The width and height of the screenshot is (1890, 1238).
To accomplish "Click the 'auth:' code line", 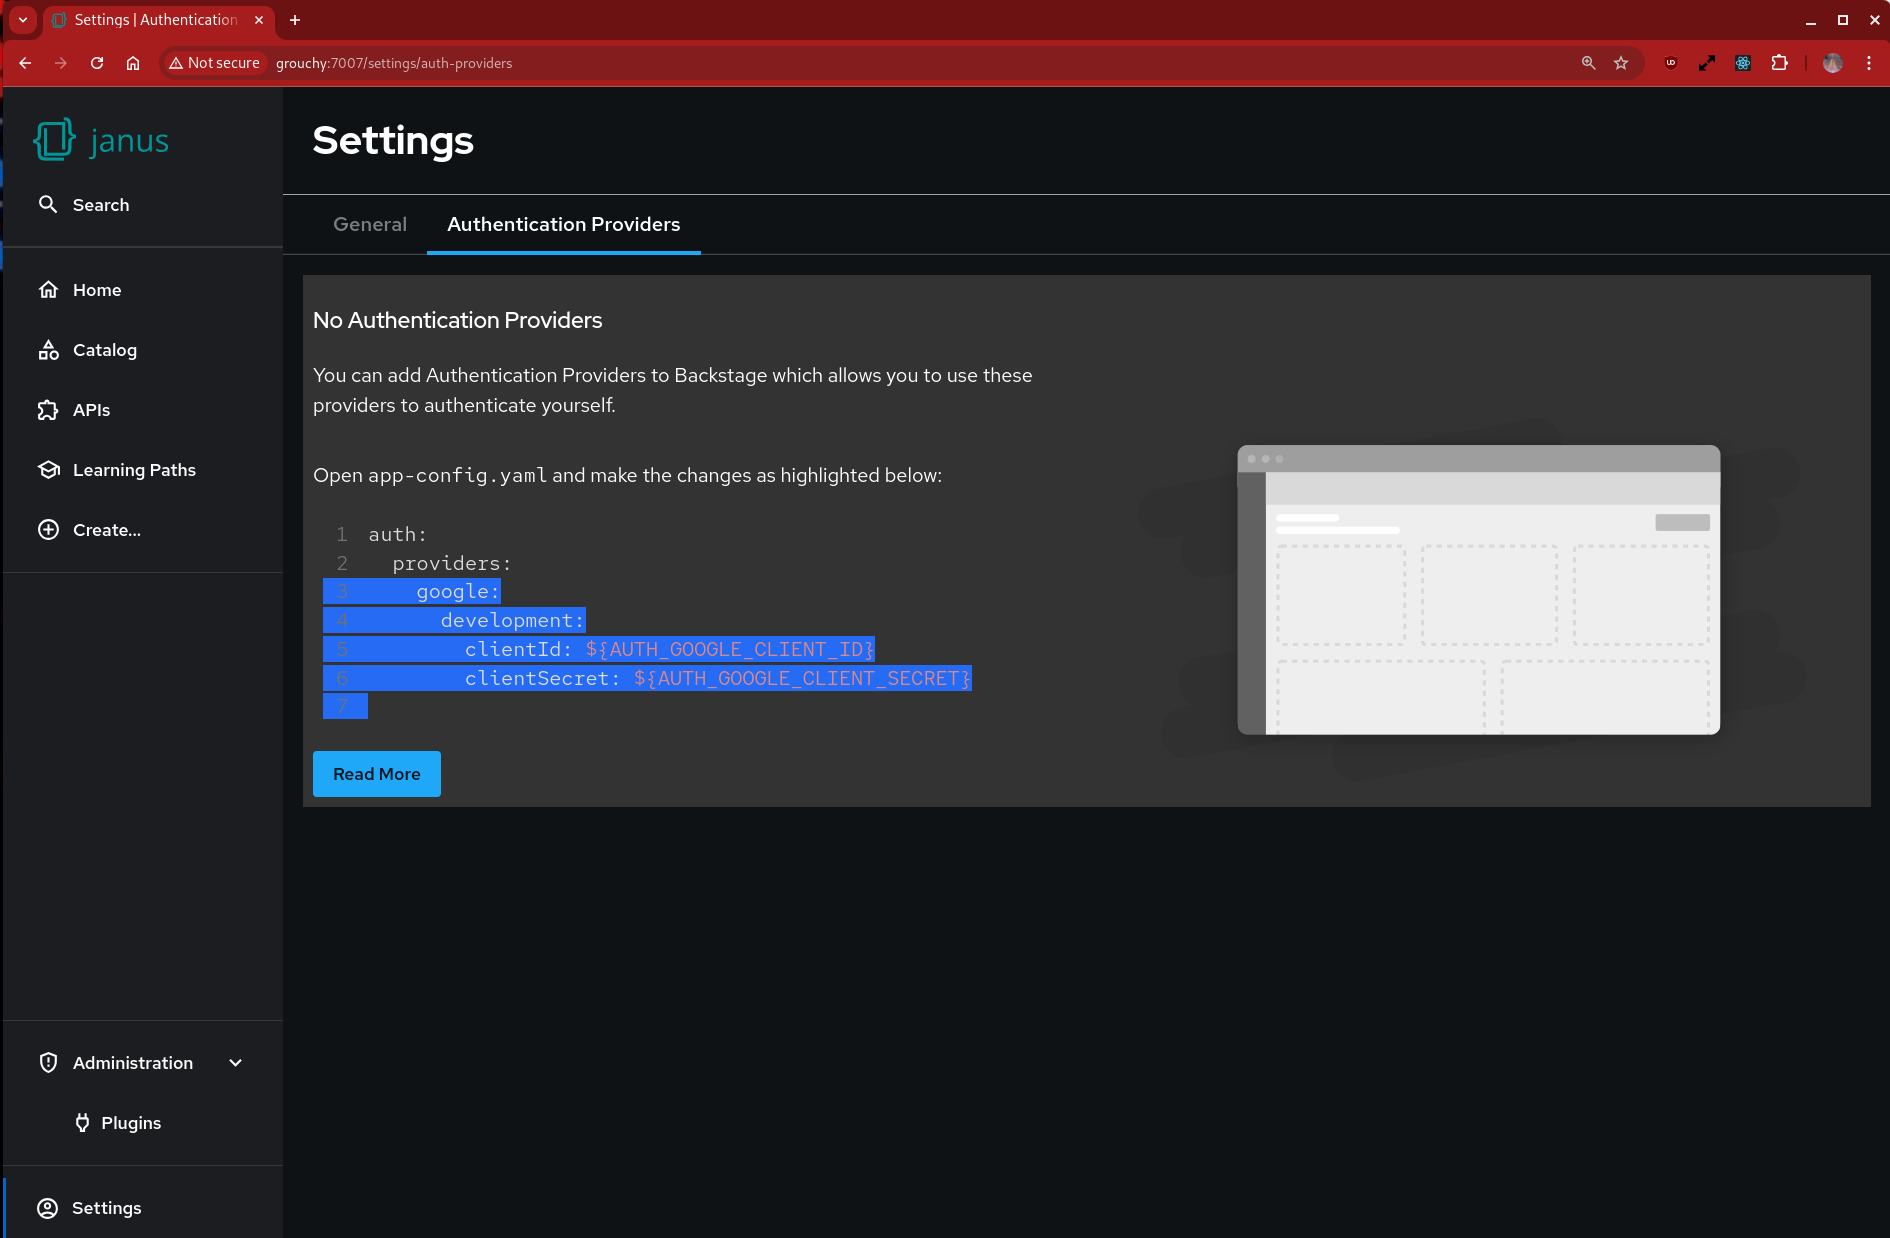I will pos(398,535).
